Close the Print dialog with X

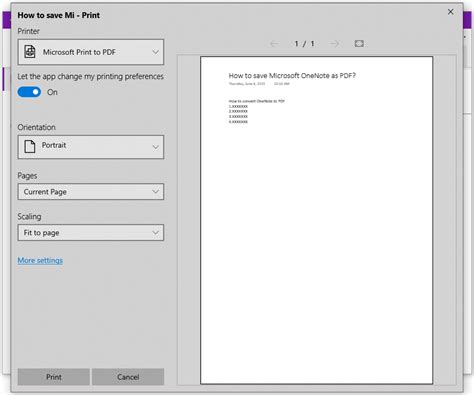pos(450,12)
